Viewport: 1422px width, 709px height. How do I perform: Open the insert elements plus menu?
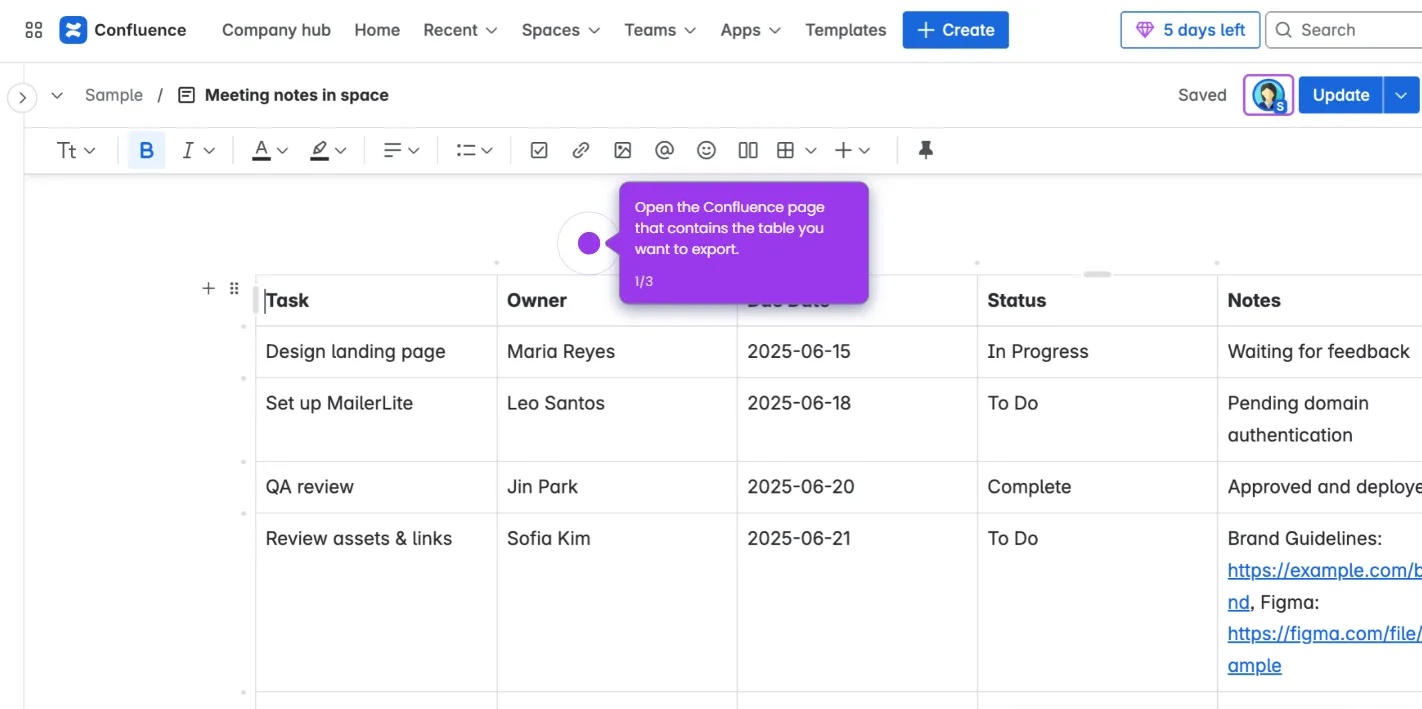pyautogui.click(x=852, y=150)
